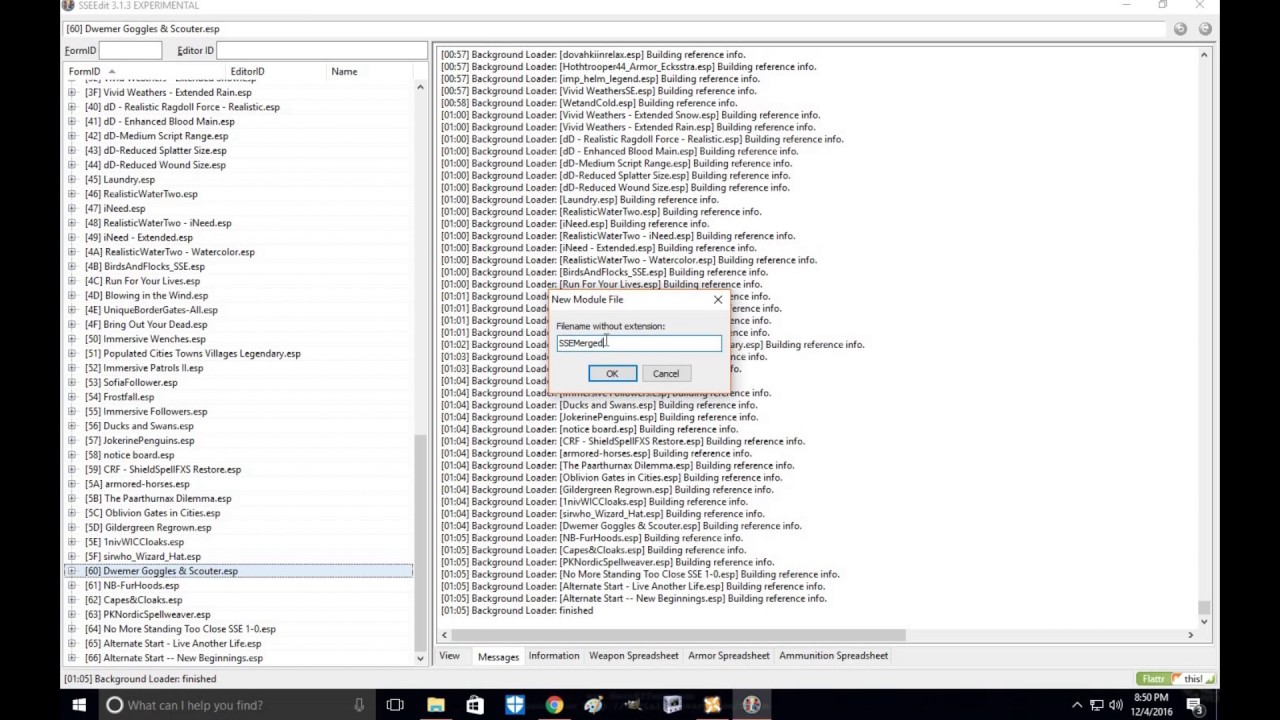This screenshot has height=720, width=1280.
Task: Sort by the FormID column header
Action: click(x=84, y=72)
